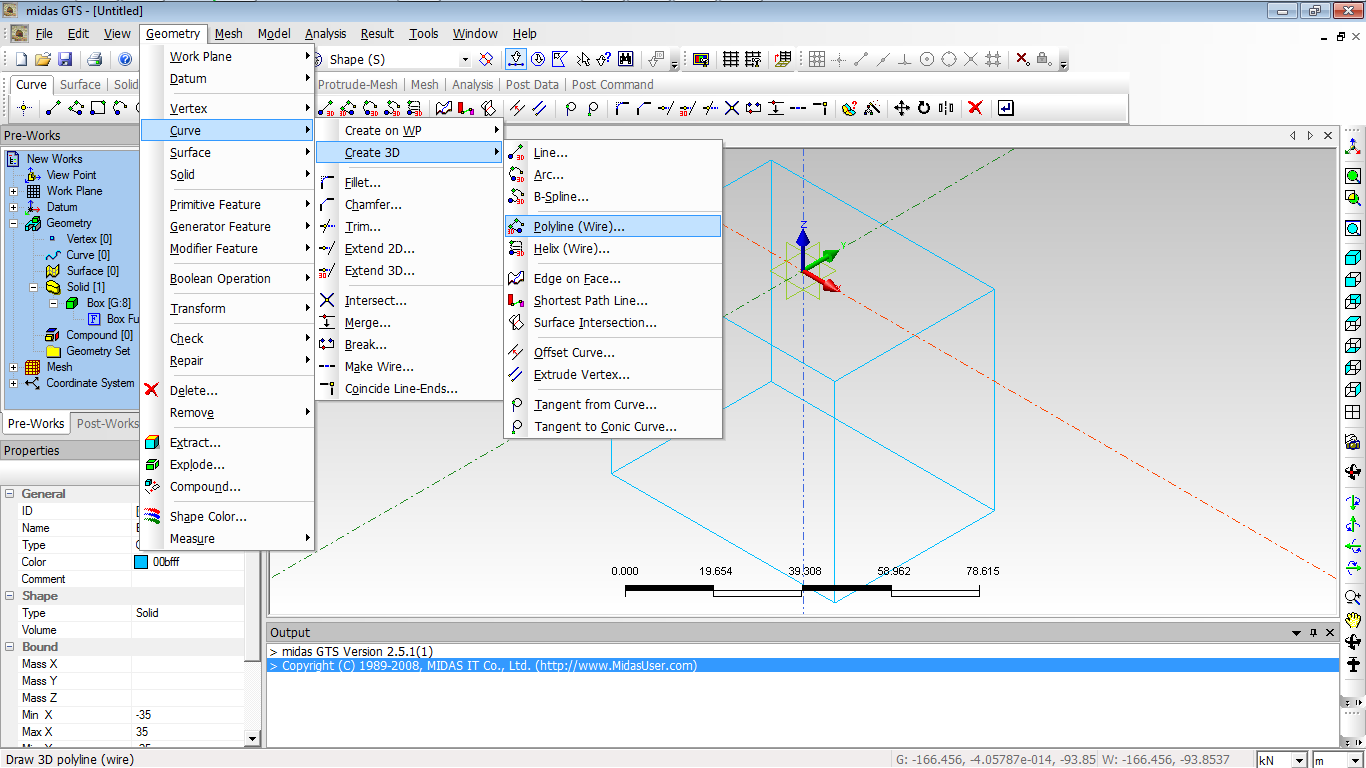The image size is (1366, 768).
Task: Click the circle center snap icon
Action: pos(927,60)
